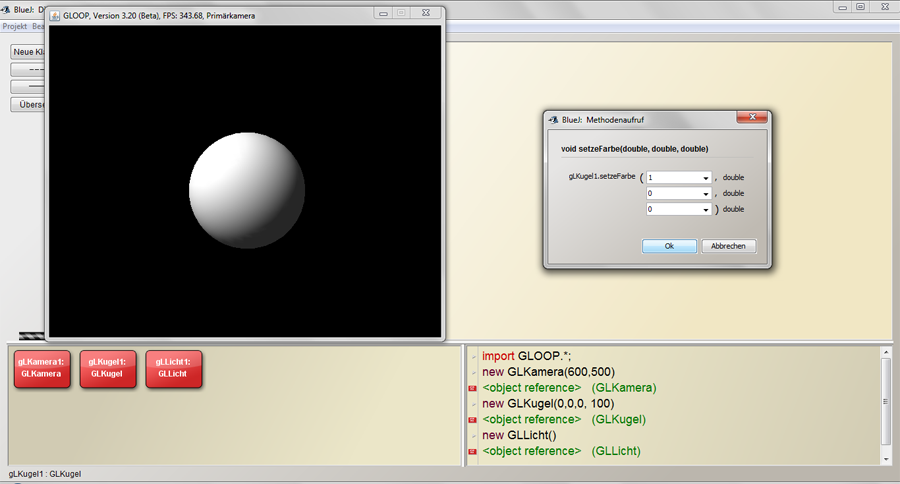The width and height of the screenshot is (900, 484).
Task: Select the gLKugel1 object on the bench
Action: tap(106, 367)
